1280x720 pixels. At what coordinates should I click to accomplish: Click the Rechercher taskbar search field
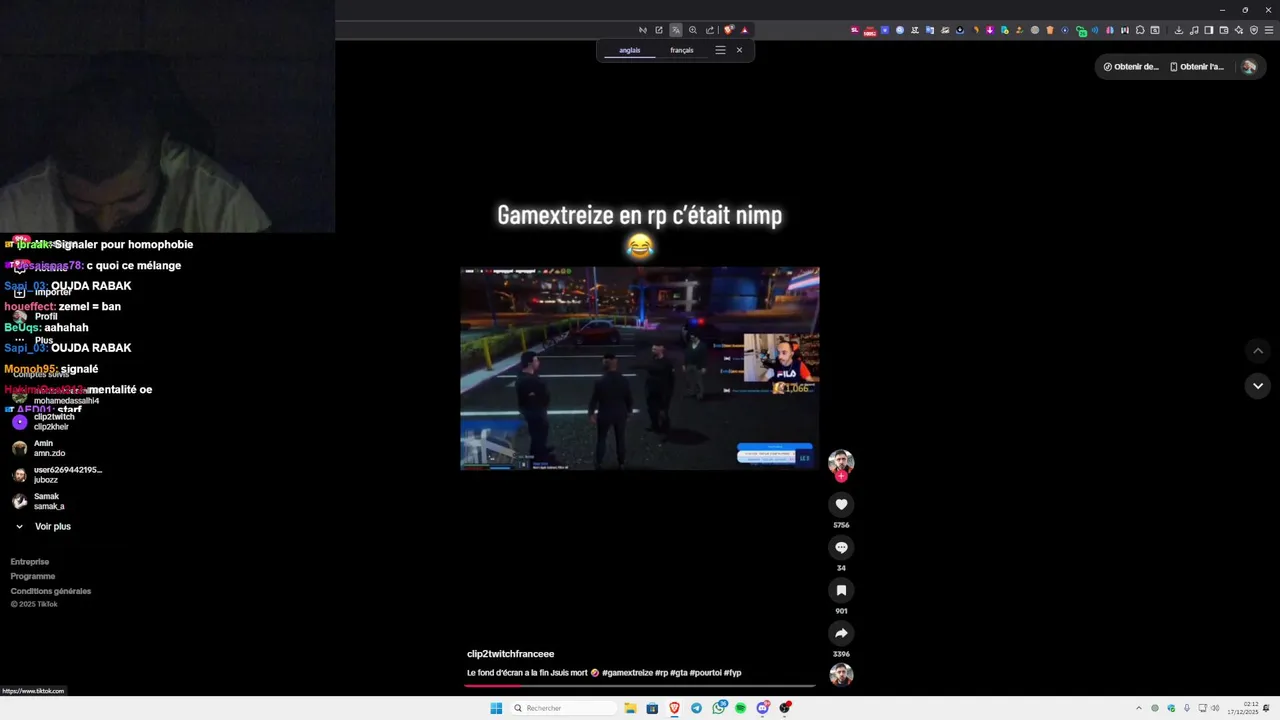pyautogui.click(x=564, y=708)
